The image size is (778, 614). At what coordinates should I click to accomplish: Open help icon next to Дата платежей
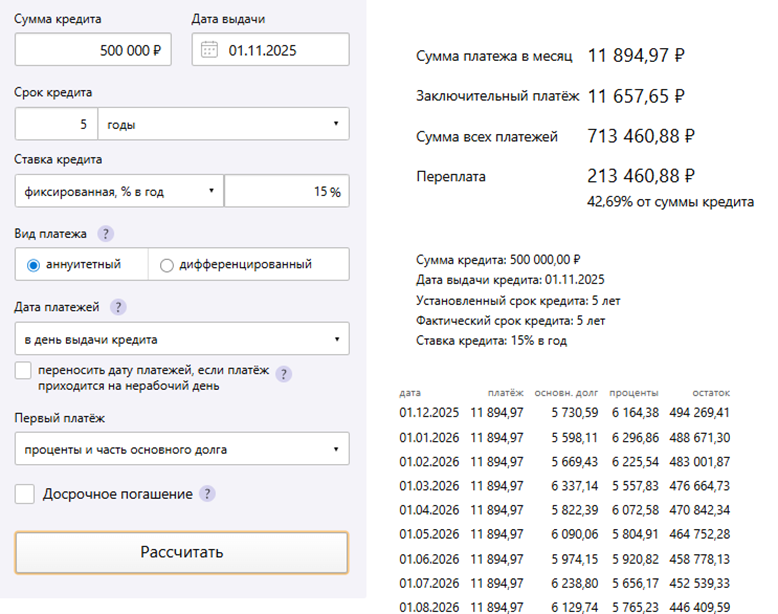119,307
